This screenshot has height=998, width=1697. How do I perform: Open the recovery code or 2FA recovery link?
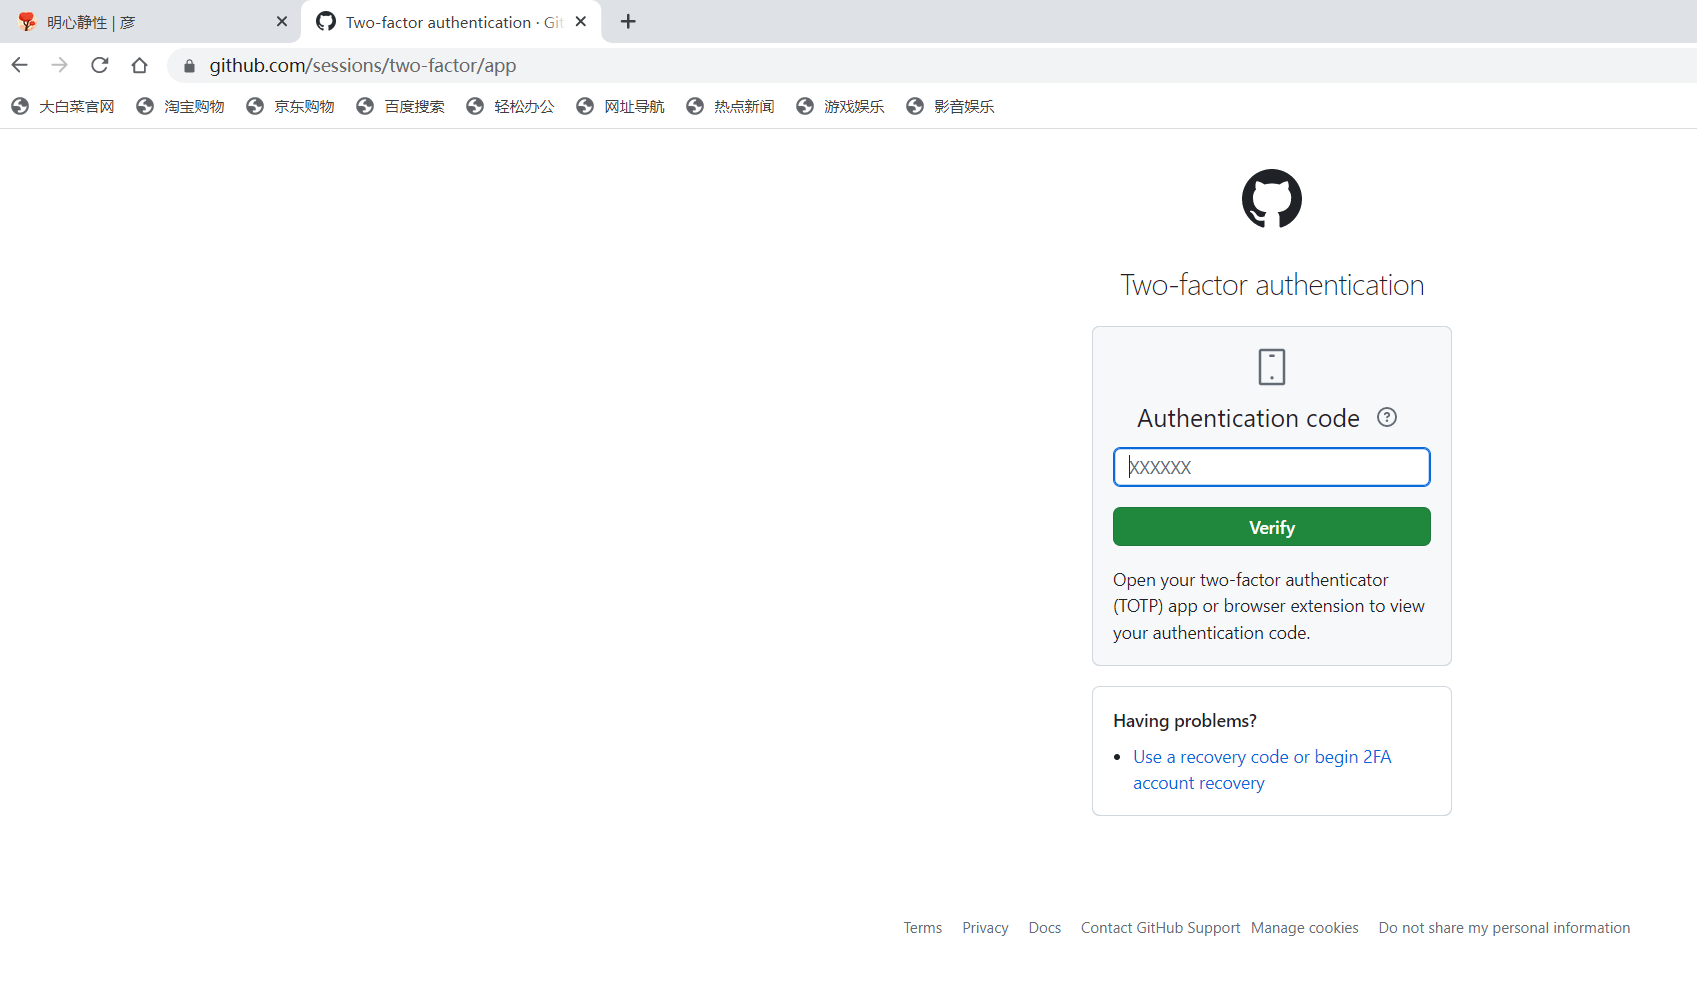1262,770
